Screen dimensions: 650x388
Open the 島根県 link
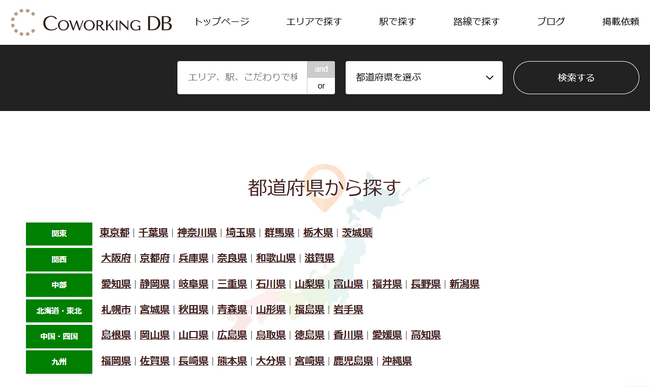click(x=116, y=335)
